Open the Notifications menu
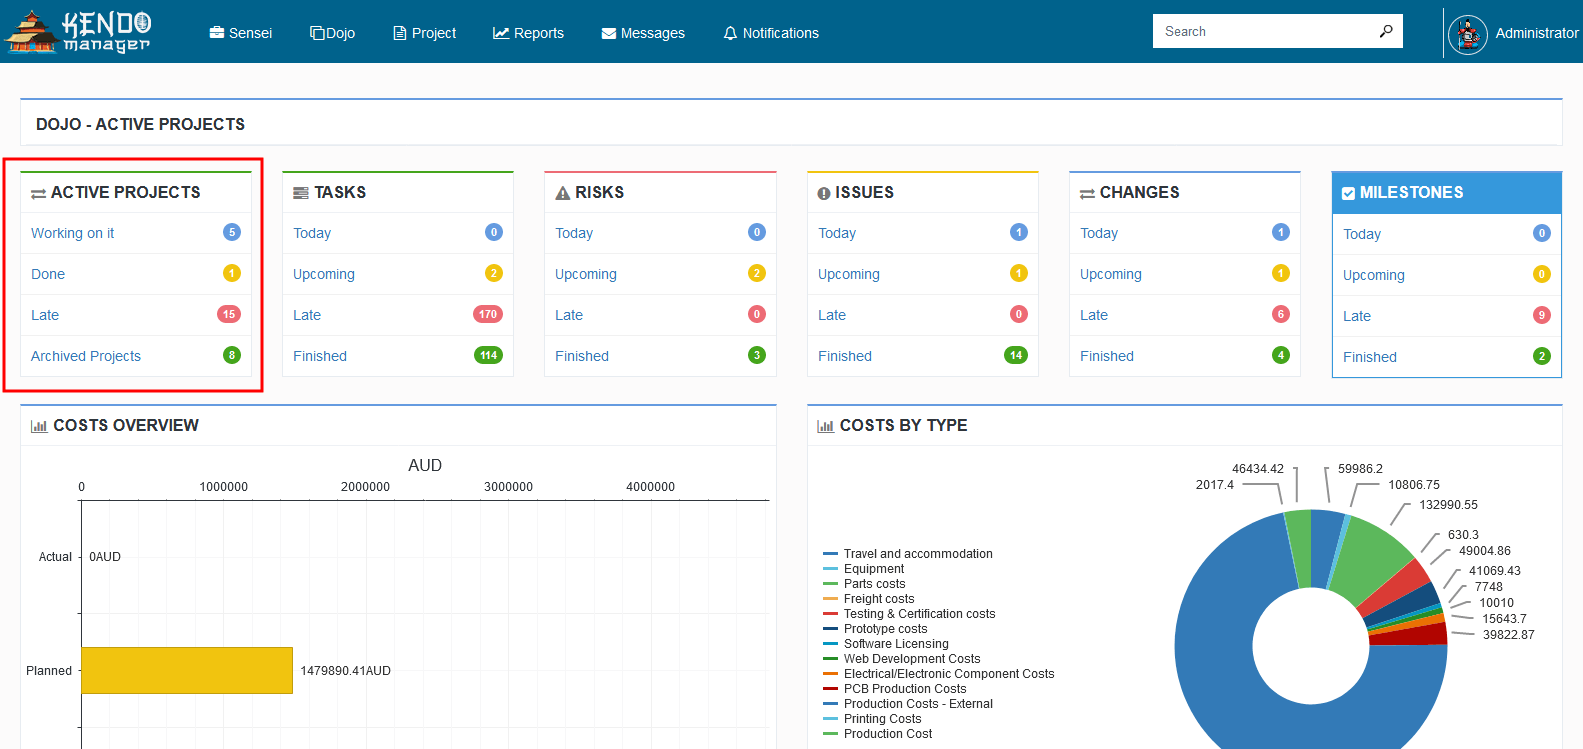The height and width of the screenshot is (749, 1583). click(x=771, y=33)
